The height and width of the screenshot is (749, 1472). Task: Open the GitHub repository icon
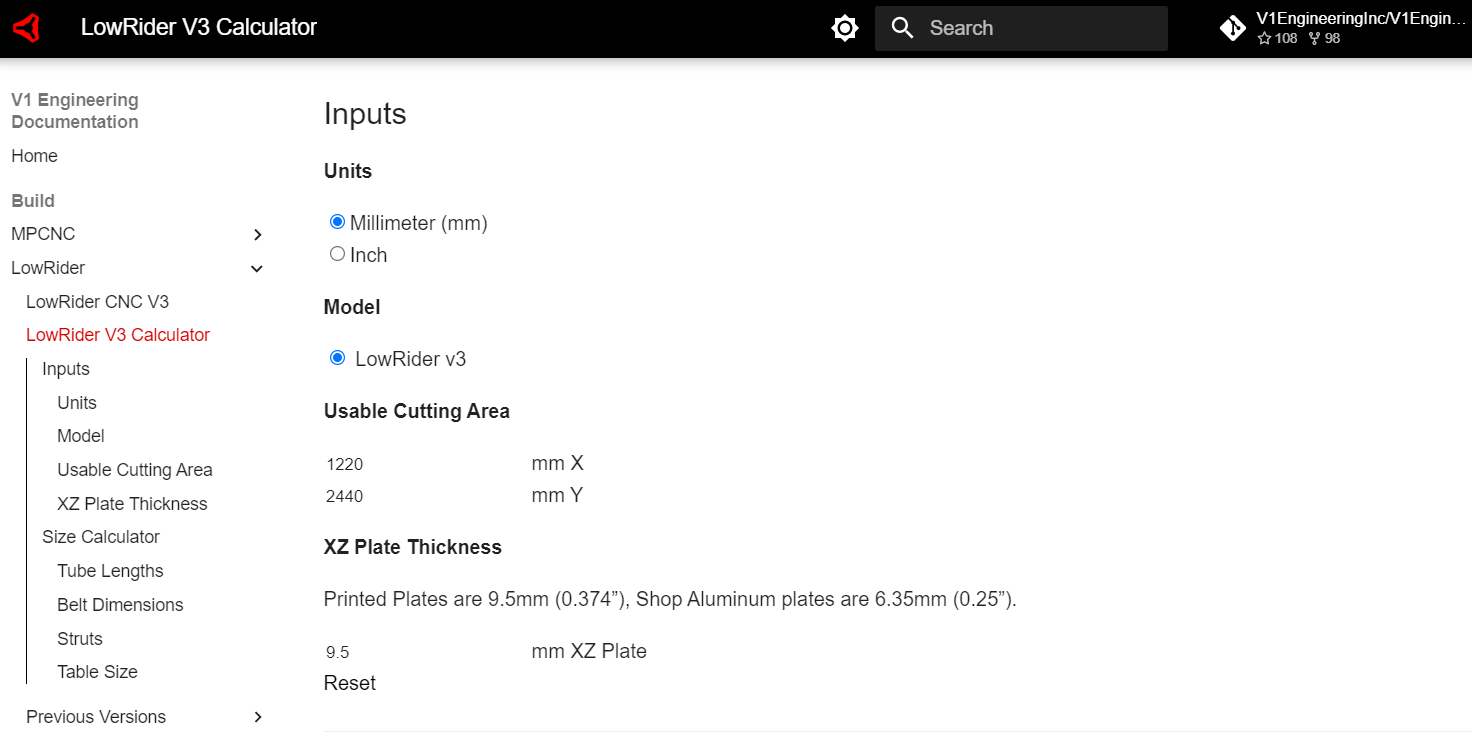tap(1232, 28)
